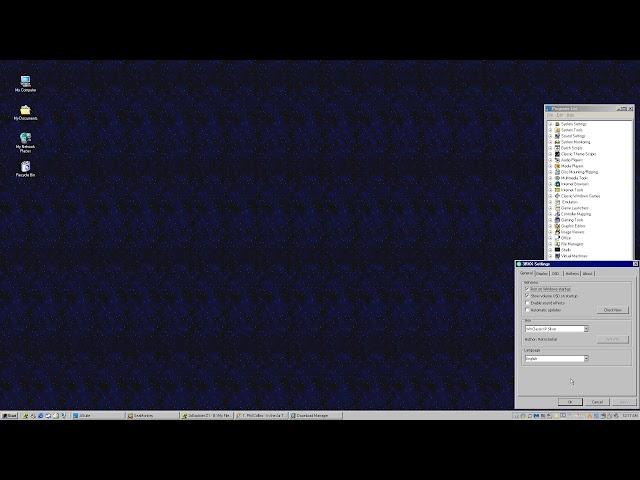The image size is (640, 480).
Task: Open My Computer desktop icon
Action: (x=25, y=81)
